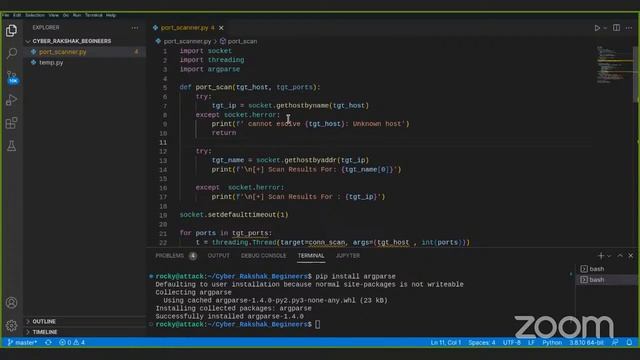The height and width of the screenshot is (360, 640).
Task: Switch to the DEBUG CONSOLE tab
Action: (264, 256)
